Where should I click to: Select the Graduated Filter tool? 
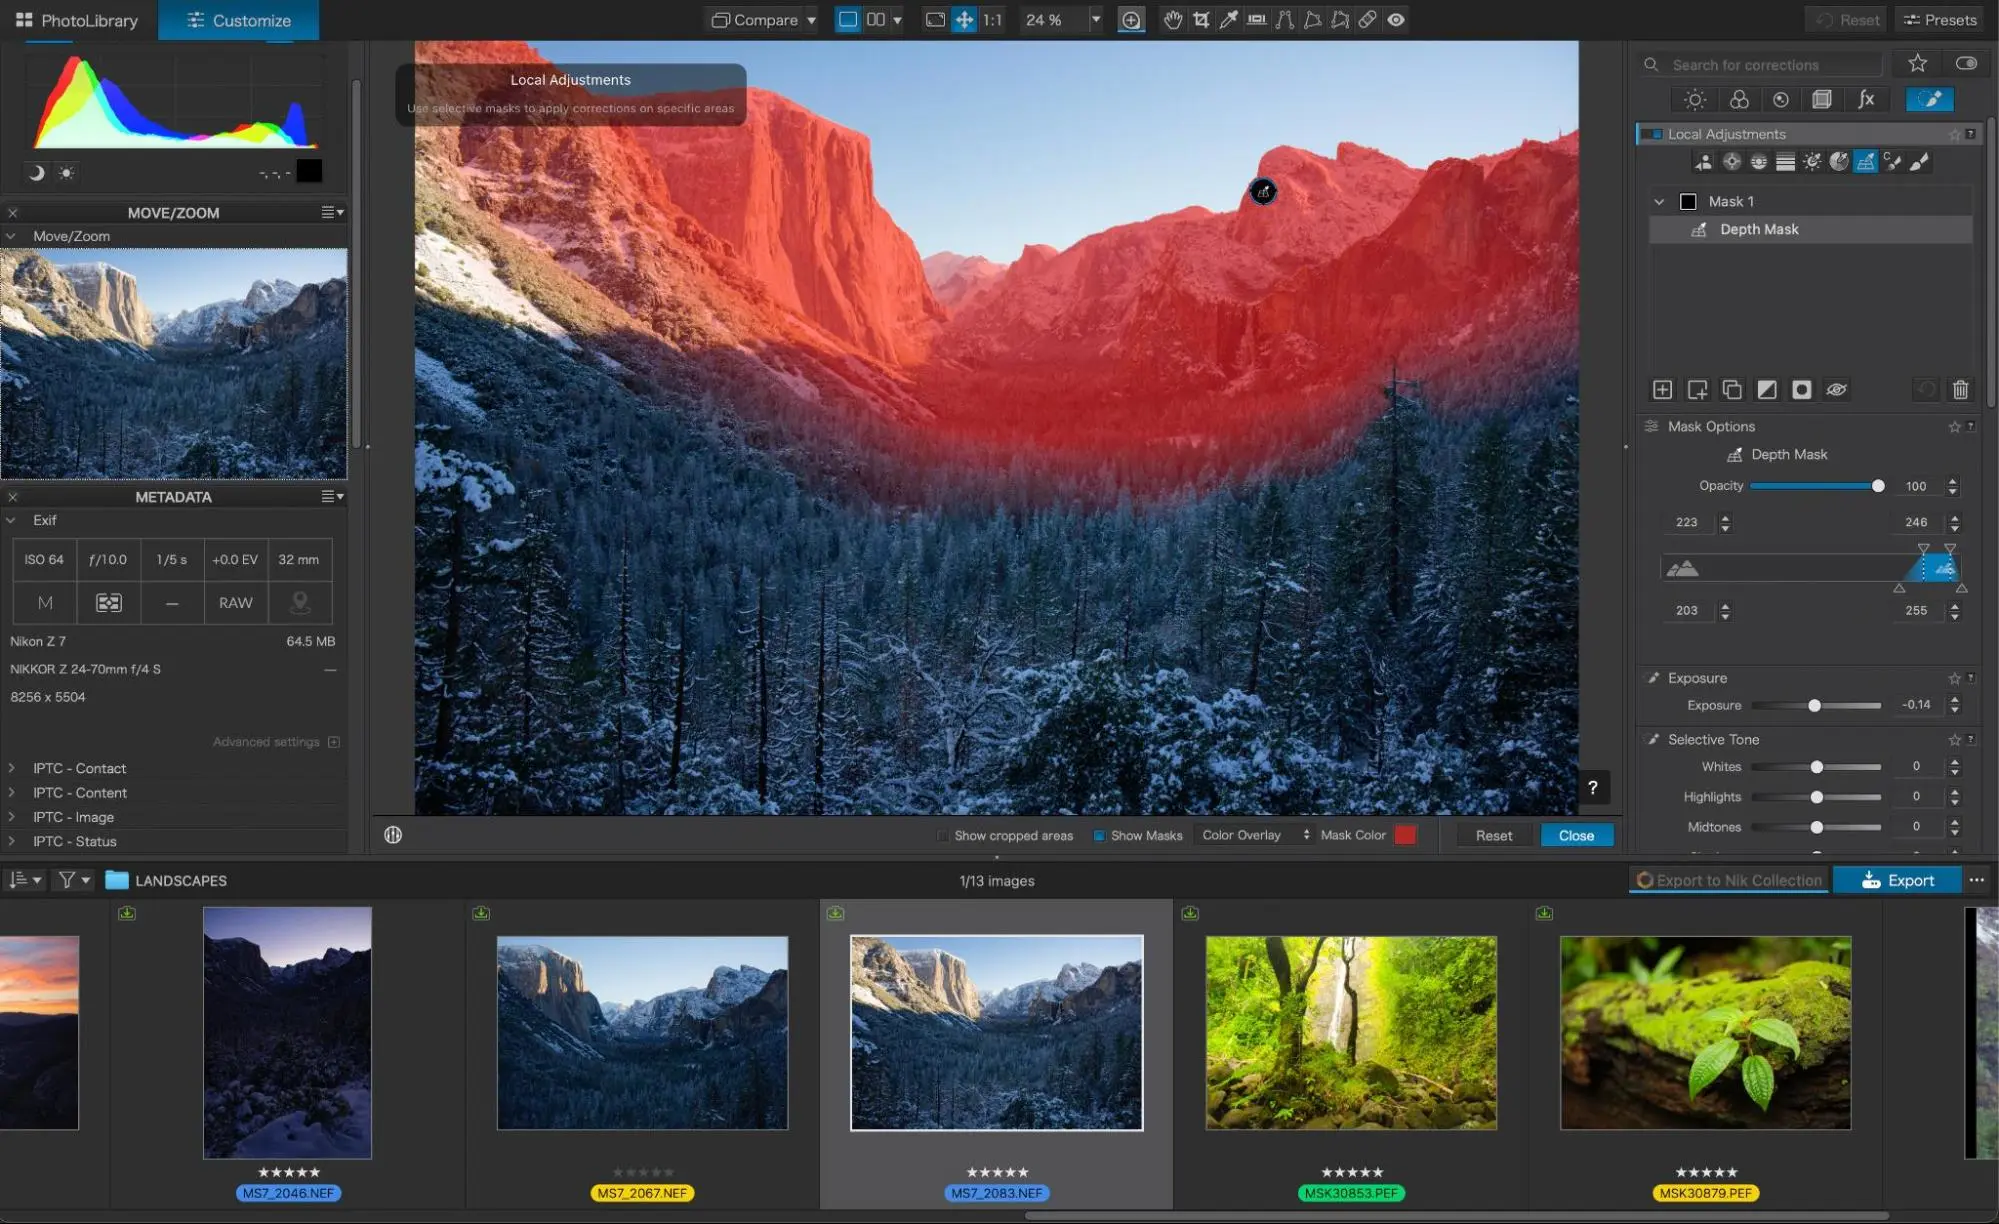1785,162
